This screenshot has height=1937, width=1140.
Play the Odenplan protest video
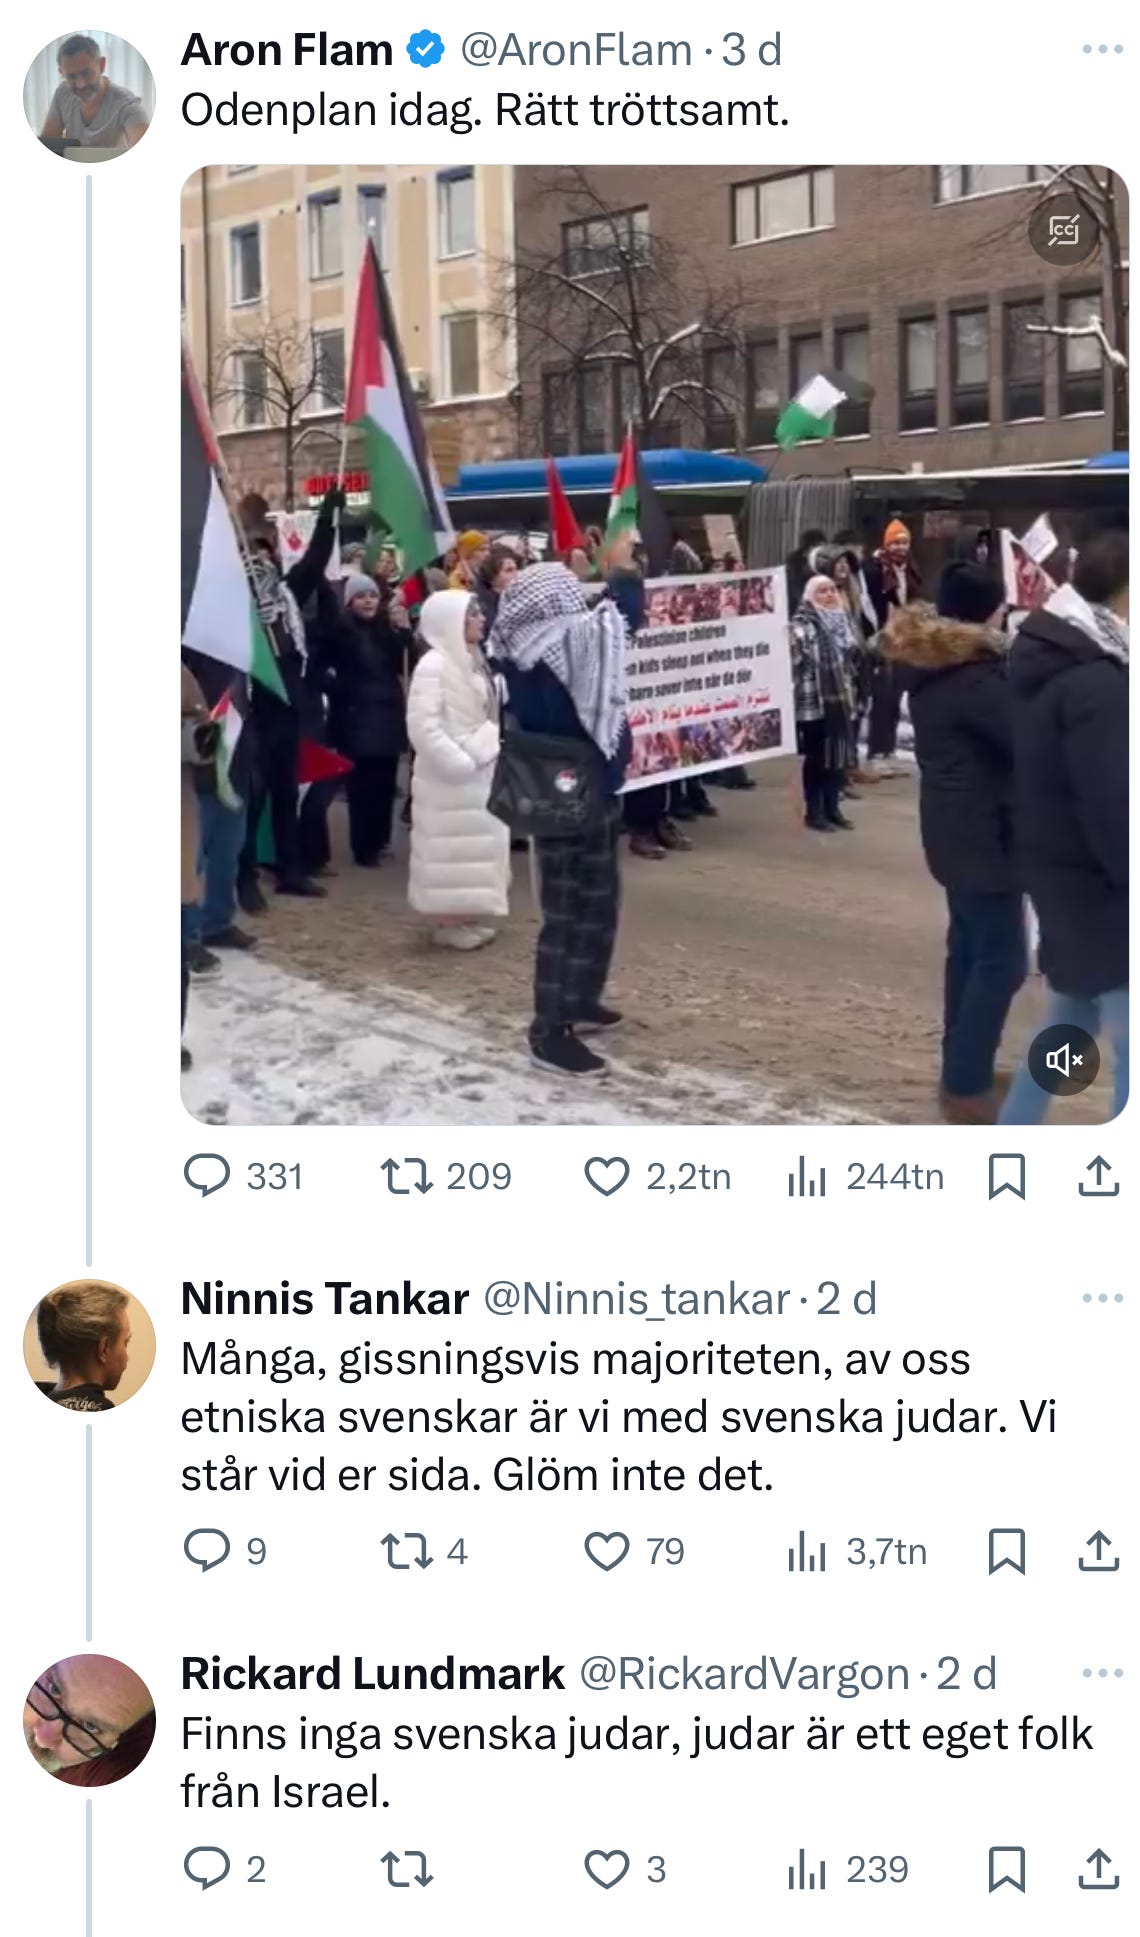point(654,644)
